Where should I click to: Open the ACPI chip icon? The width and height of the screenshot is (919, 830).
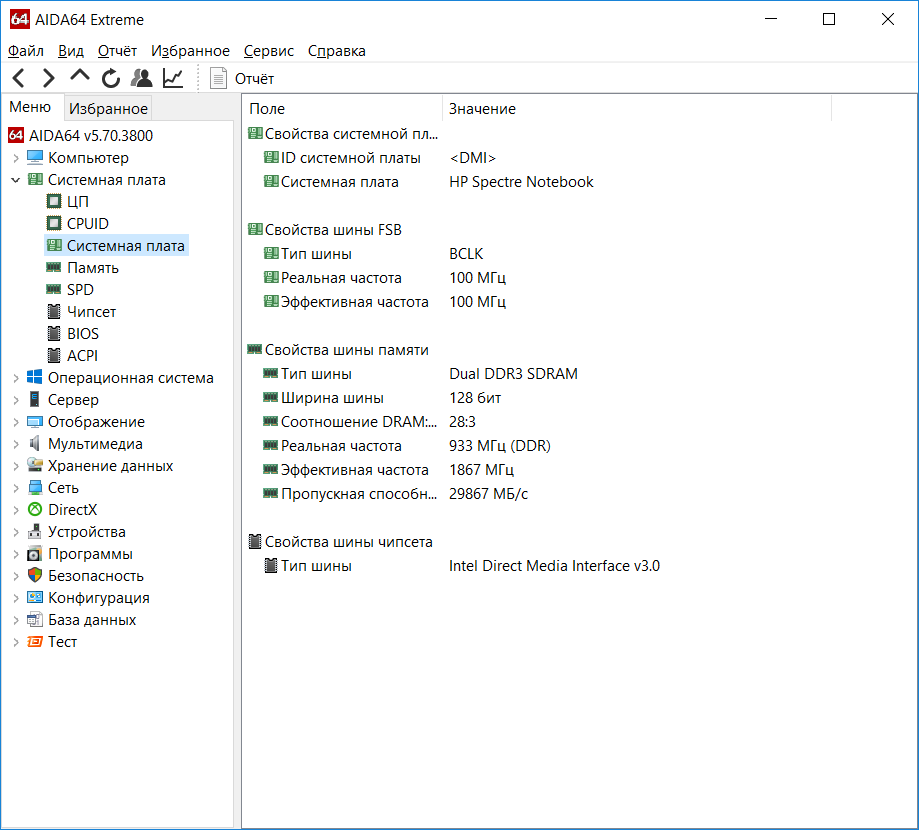tap(53, 355)
